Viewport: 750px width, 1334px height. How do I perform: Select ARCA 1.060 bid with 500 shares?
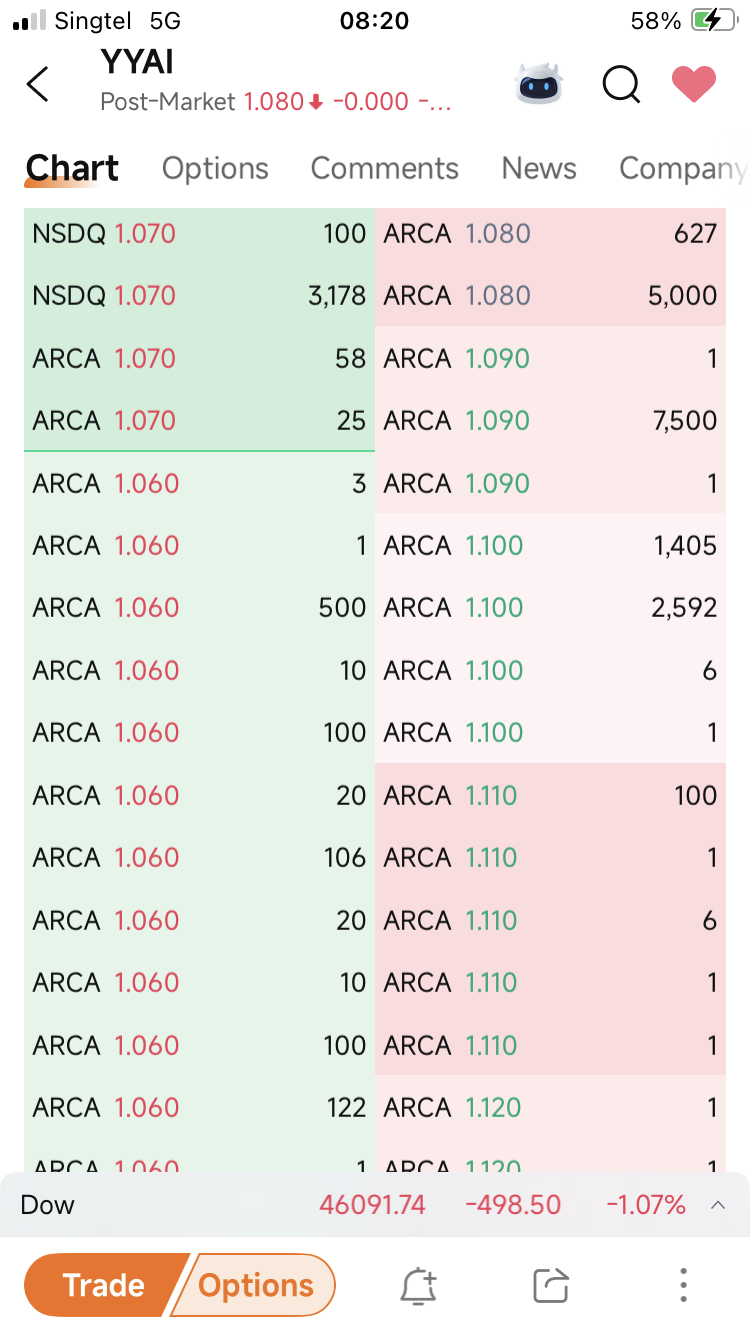click(x=199, y=608)
